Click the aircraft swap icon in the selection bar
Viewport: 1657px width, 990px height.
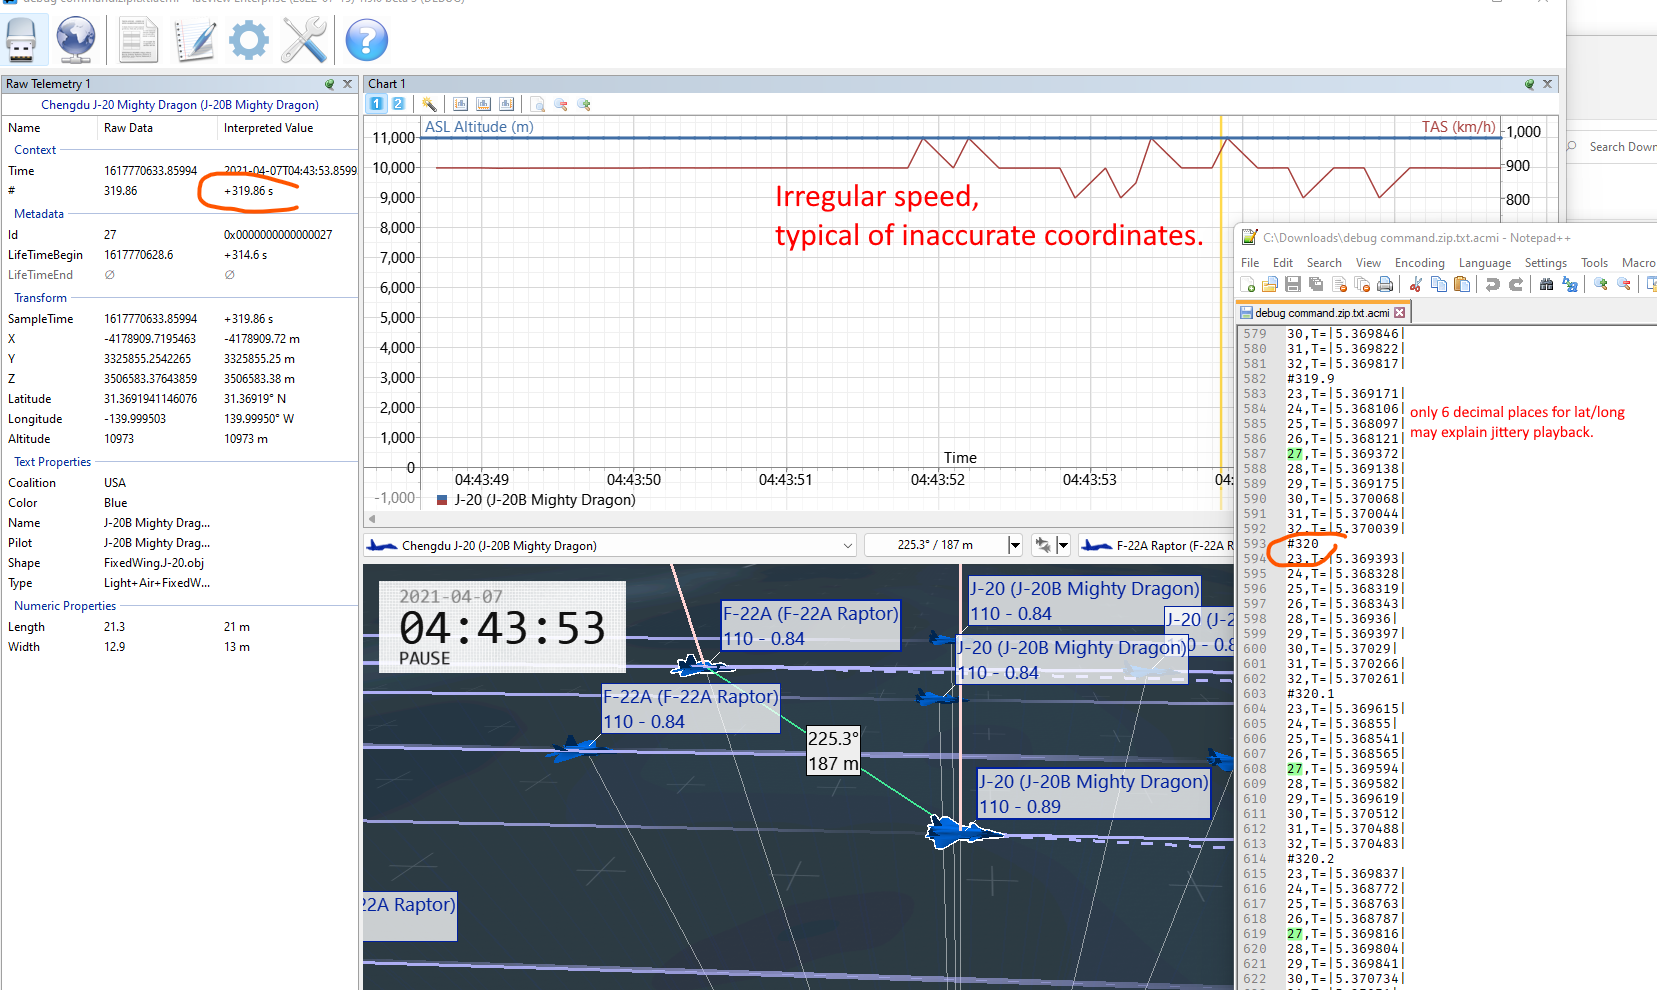click(1043, 545)
